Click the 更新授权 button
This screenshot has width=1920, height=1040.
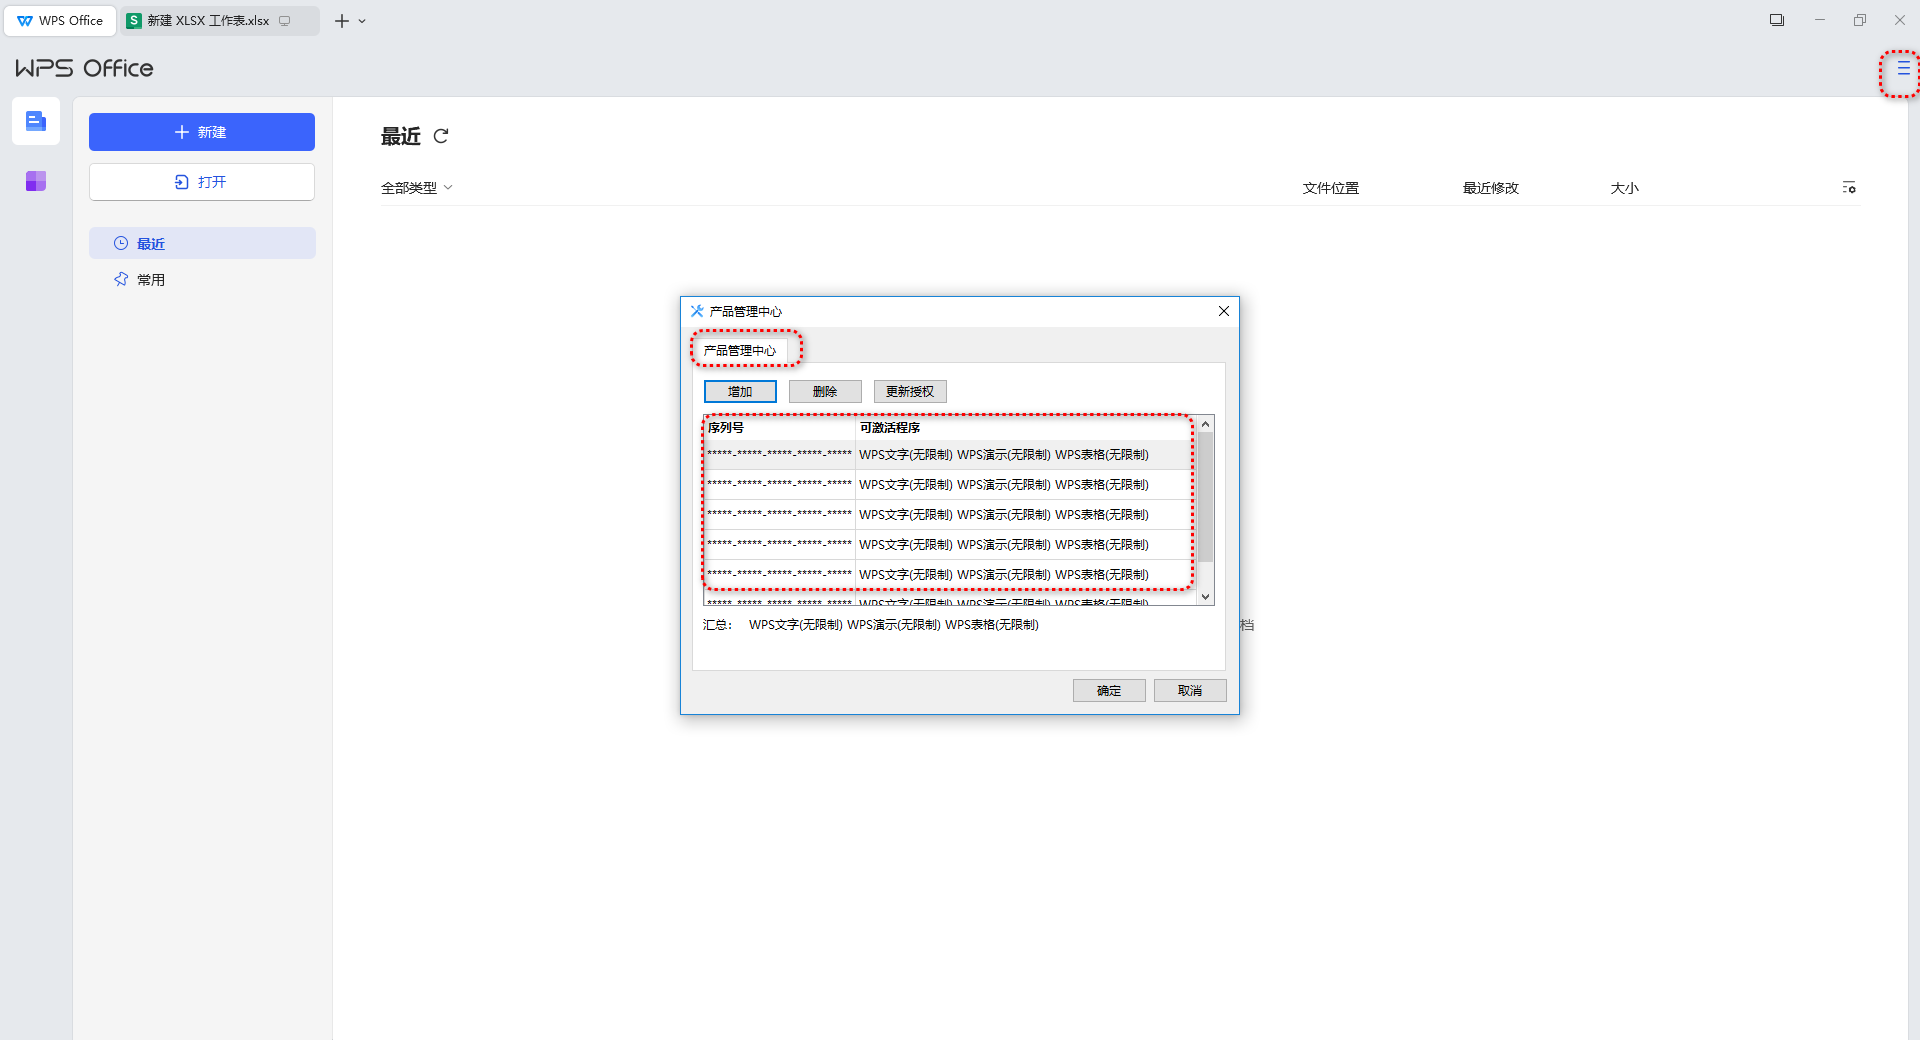coord(910,391)
